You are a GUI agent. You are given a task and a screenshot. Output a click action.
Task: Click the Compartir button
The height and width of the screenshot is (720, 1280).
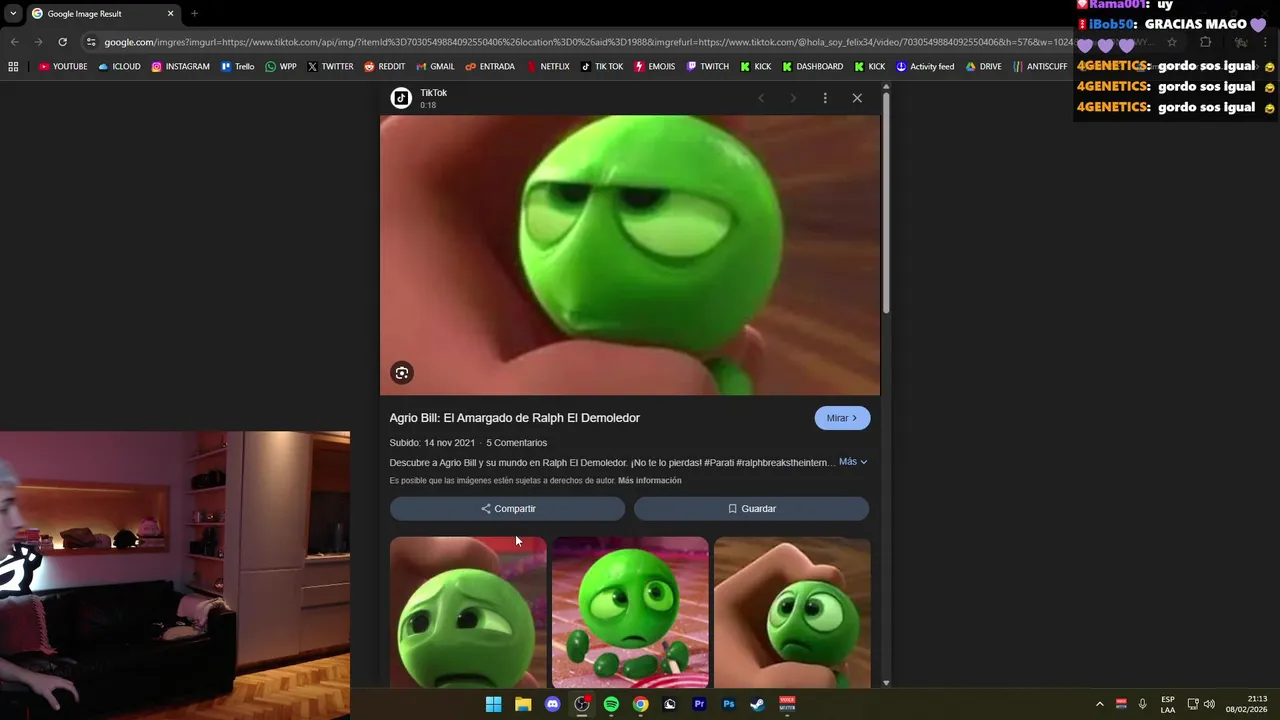[x=508, y=509]
